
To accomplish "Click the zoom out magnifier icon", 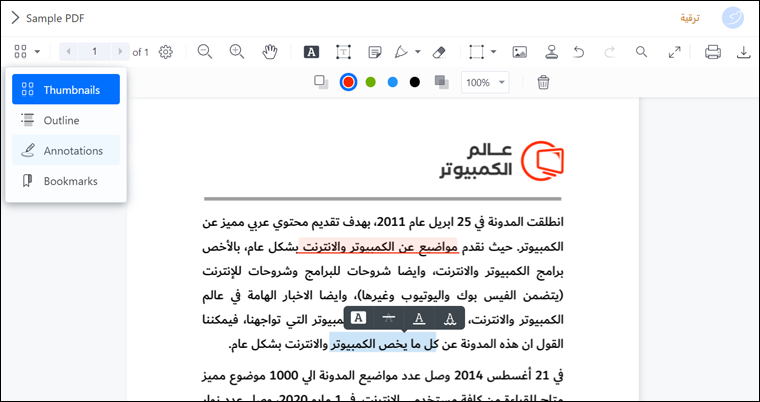I will [x=205, y=52].
